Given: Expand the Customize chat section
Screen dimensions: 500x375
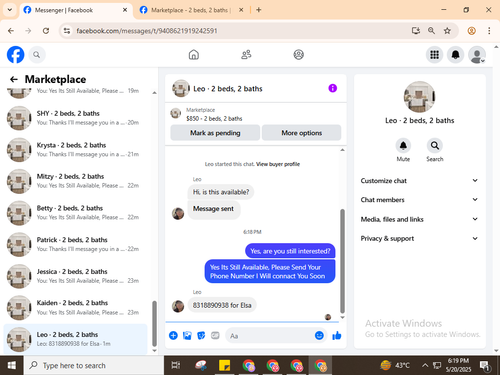Looking at the screenshot, I should [x=419, y=181].
